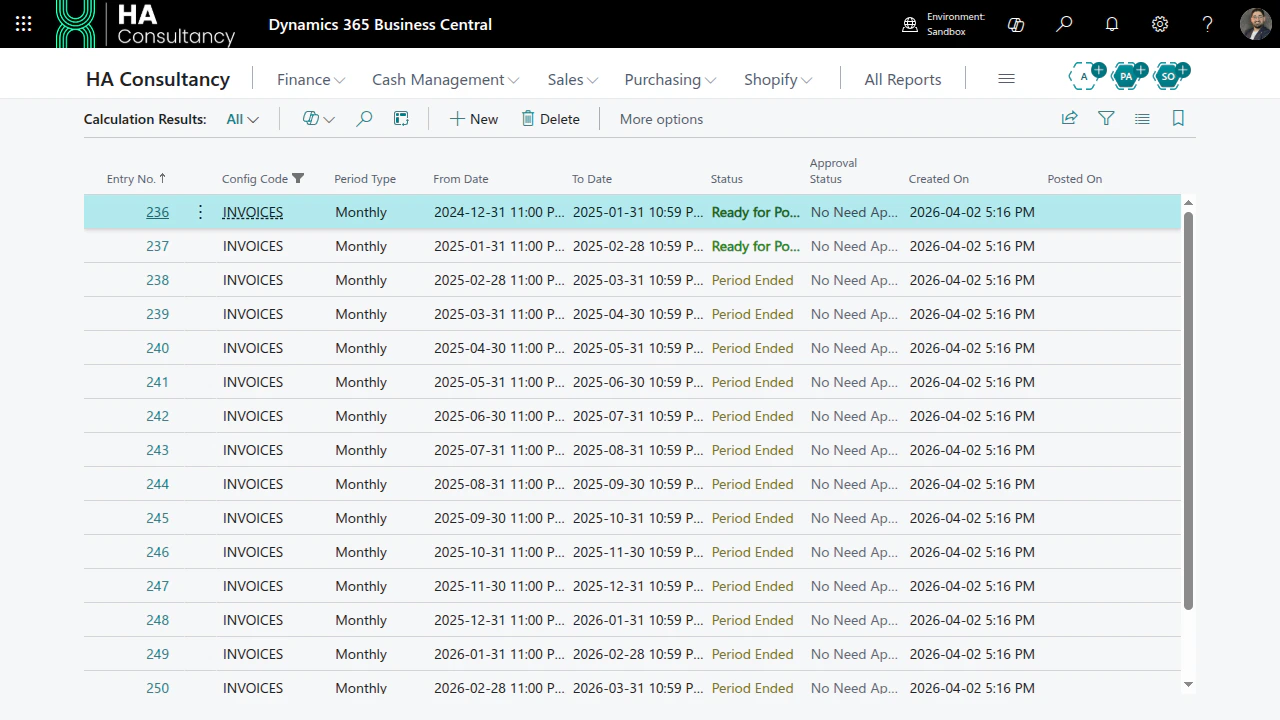This screenshot has height=720, width=1280.
Task: Open the To Date column header menu
Action: pos(592,179)
